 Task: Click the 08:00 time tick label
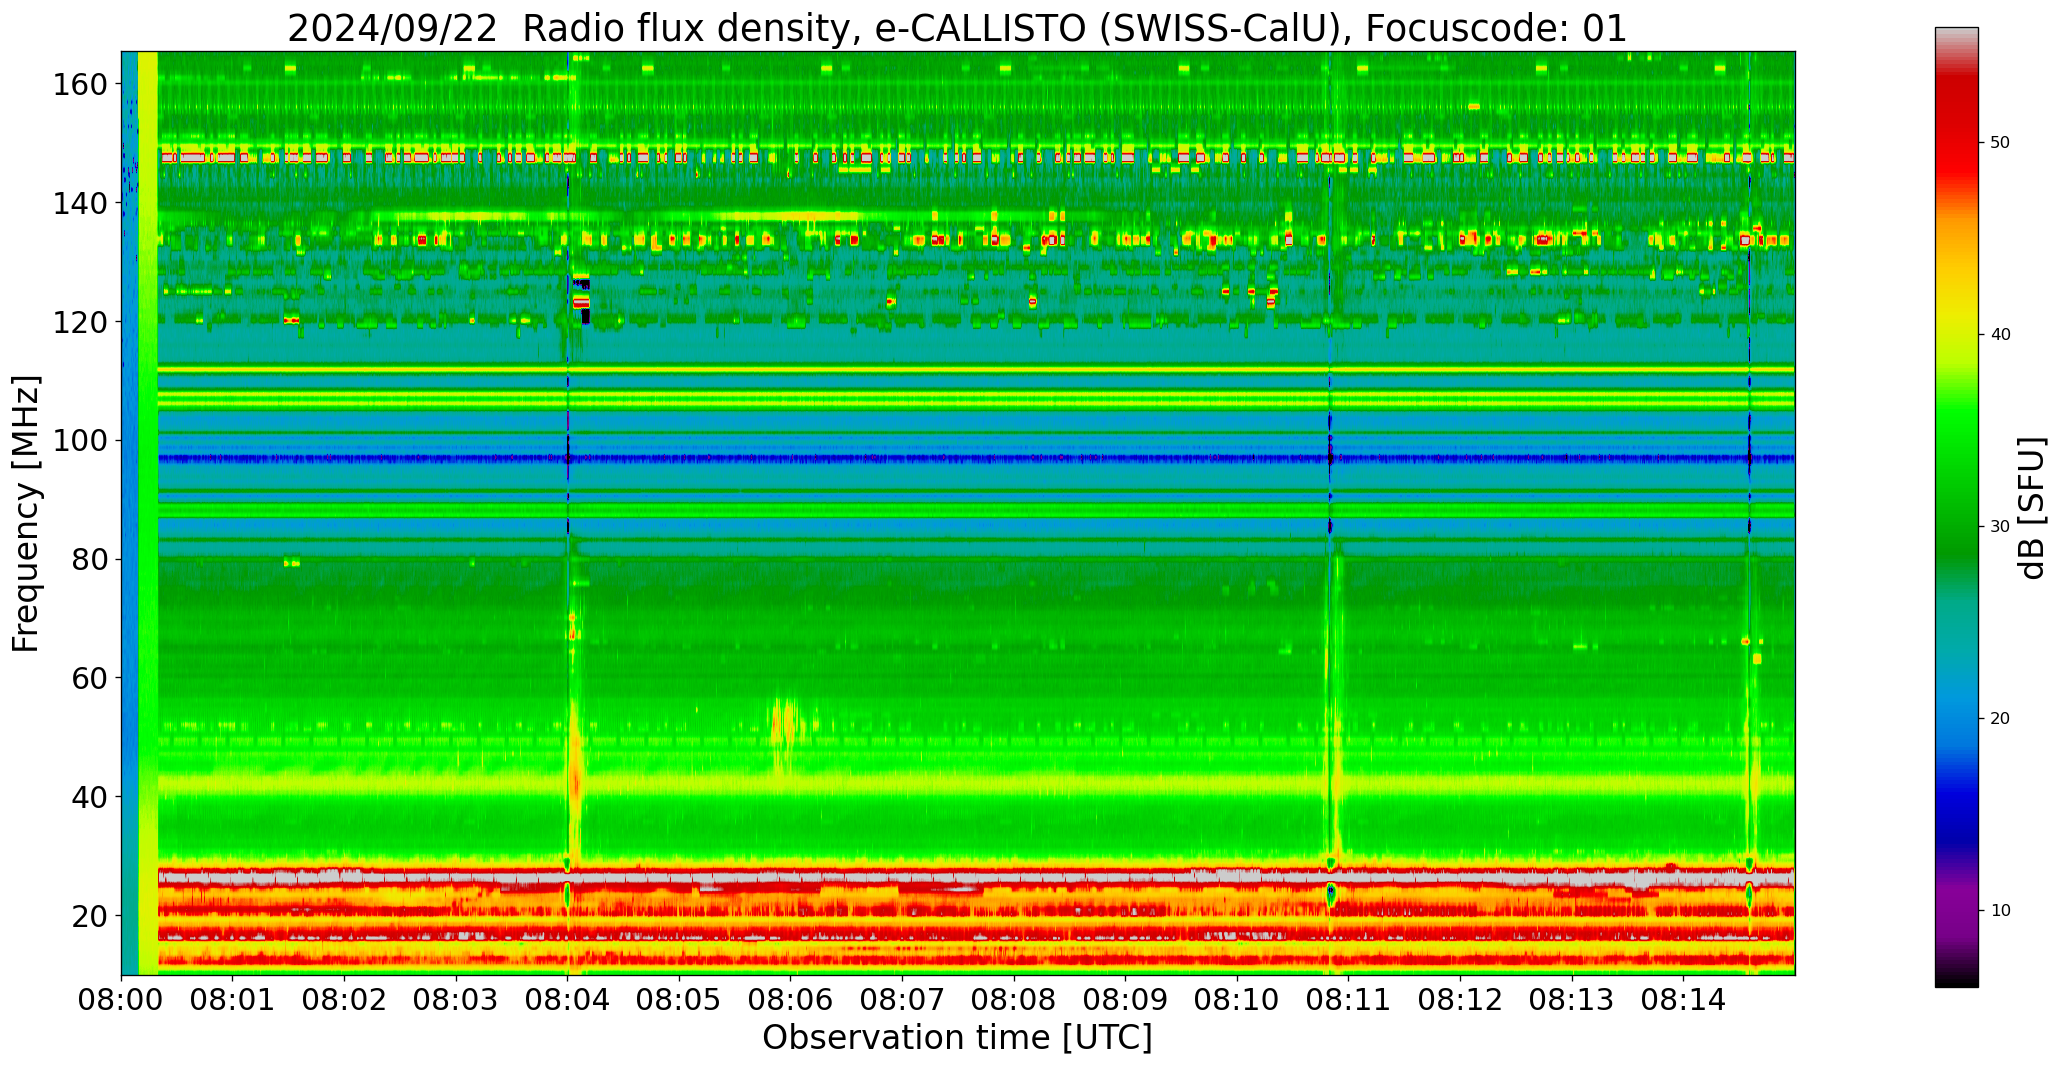(121, 999)
